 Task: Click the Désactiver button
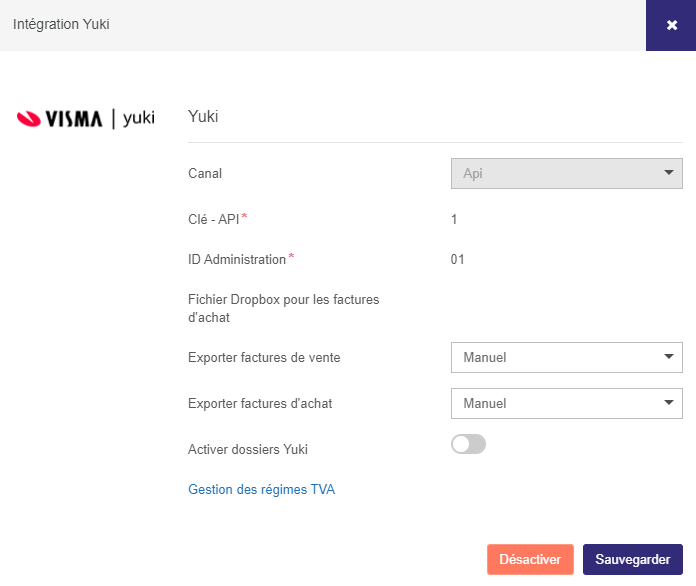[x=530, y=559]
